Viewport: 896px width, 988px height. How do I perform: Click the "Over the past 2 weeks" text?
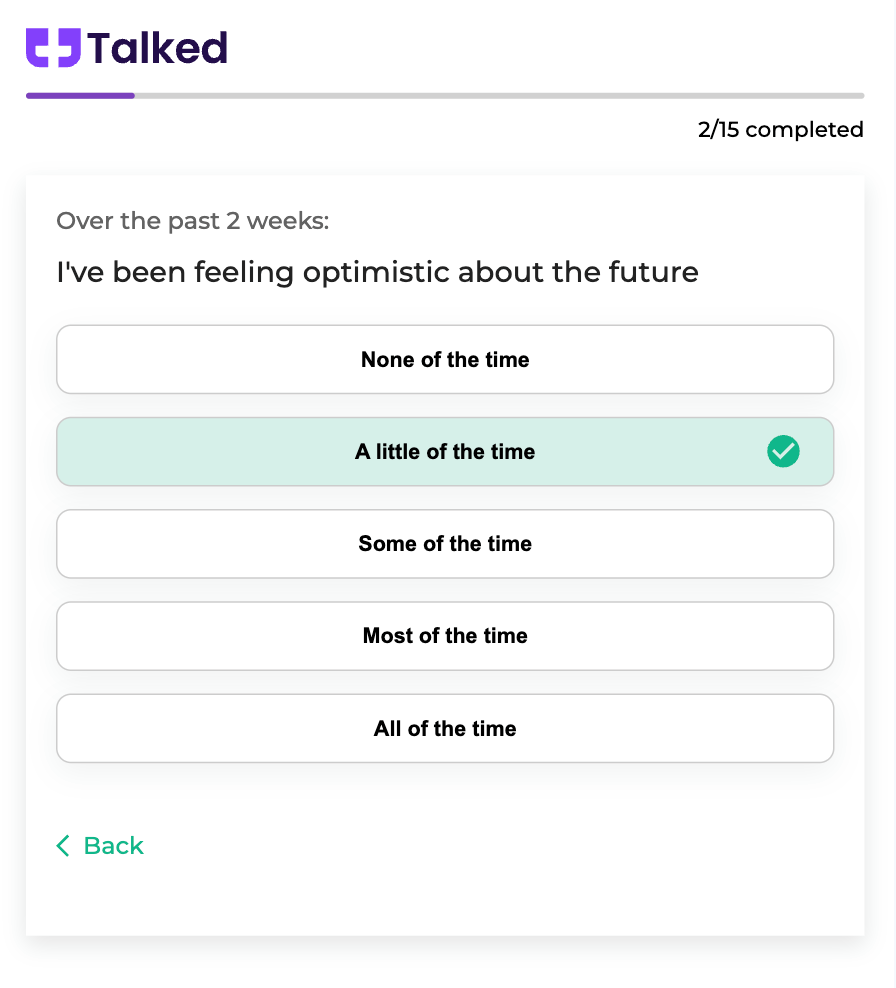(193, 221)
